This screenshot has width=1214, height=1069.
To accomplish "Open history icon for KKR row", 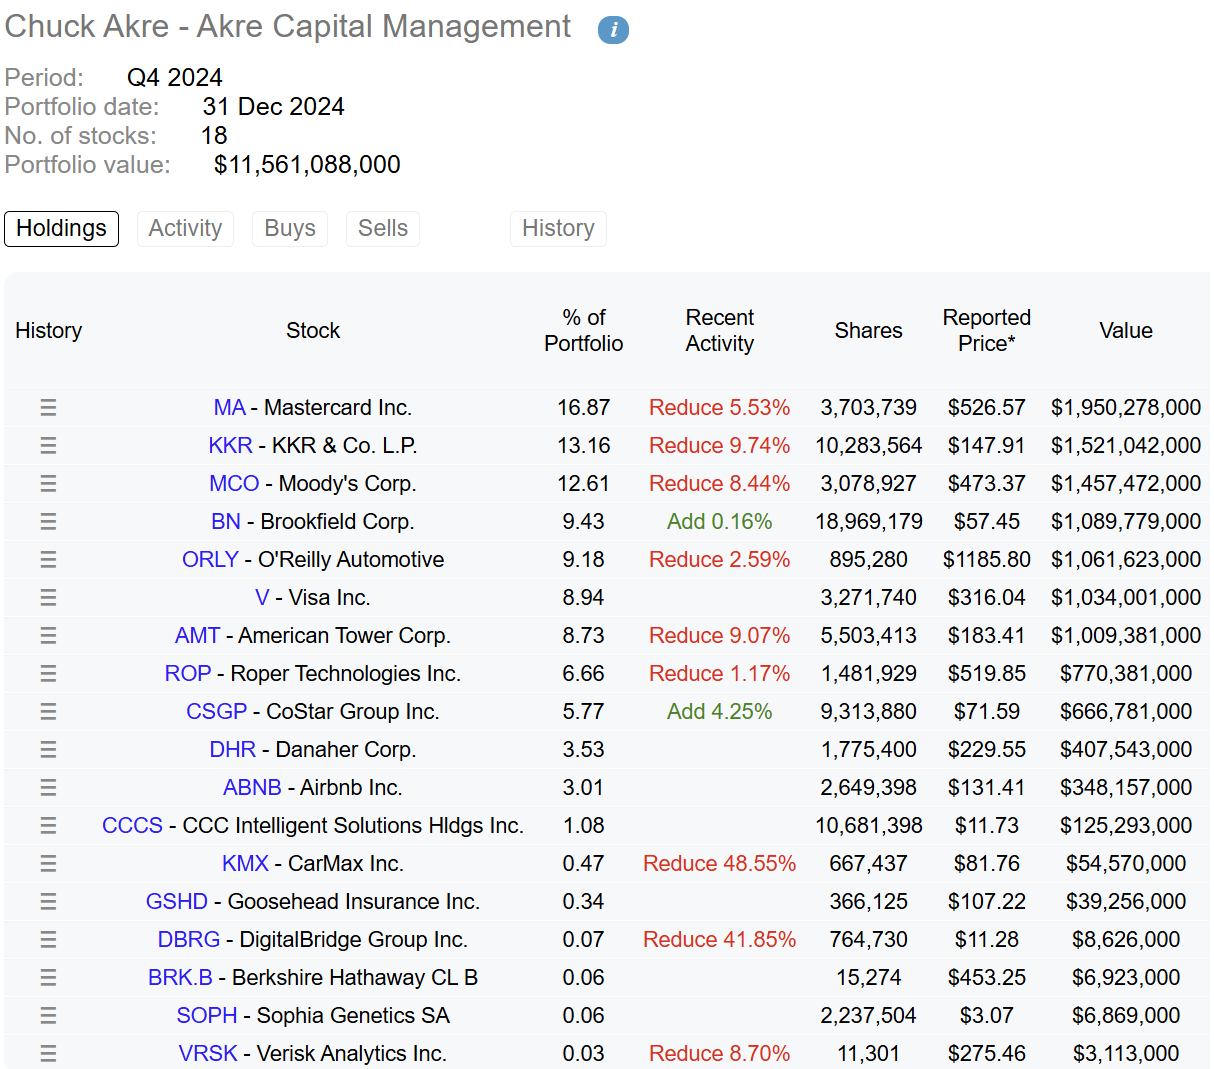I will click(48, 445).
